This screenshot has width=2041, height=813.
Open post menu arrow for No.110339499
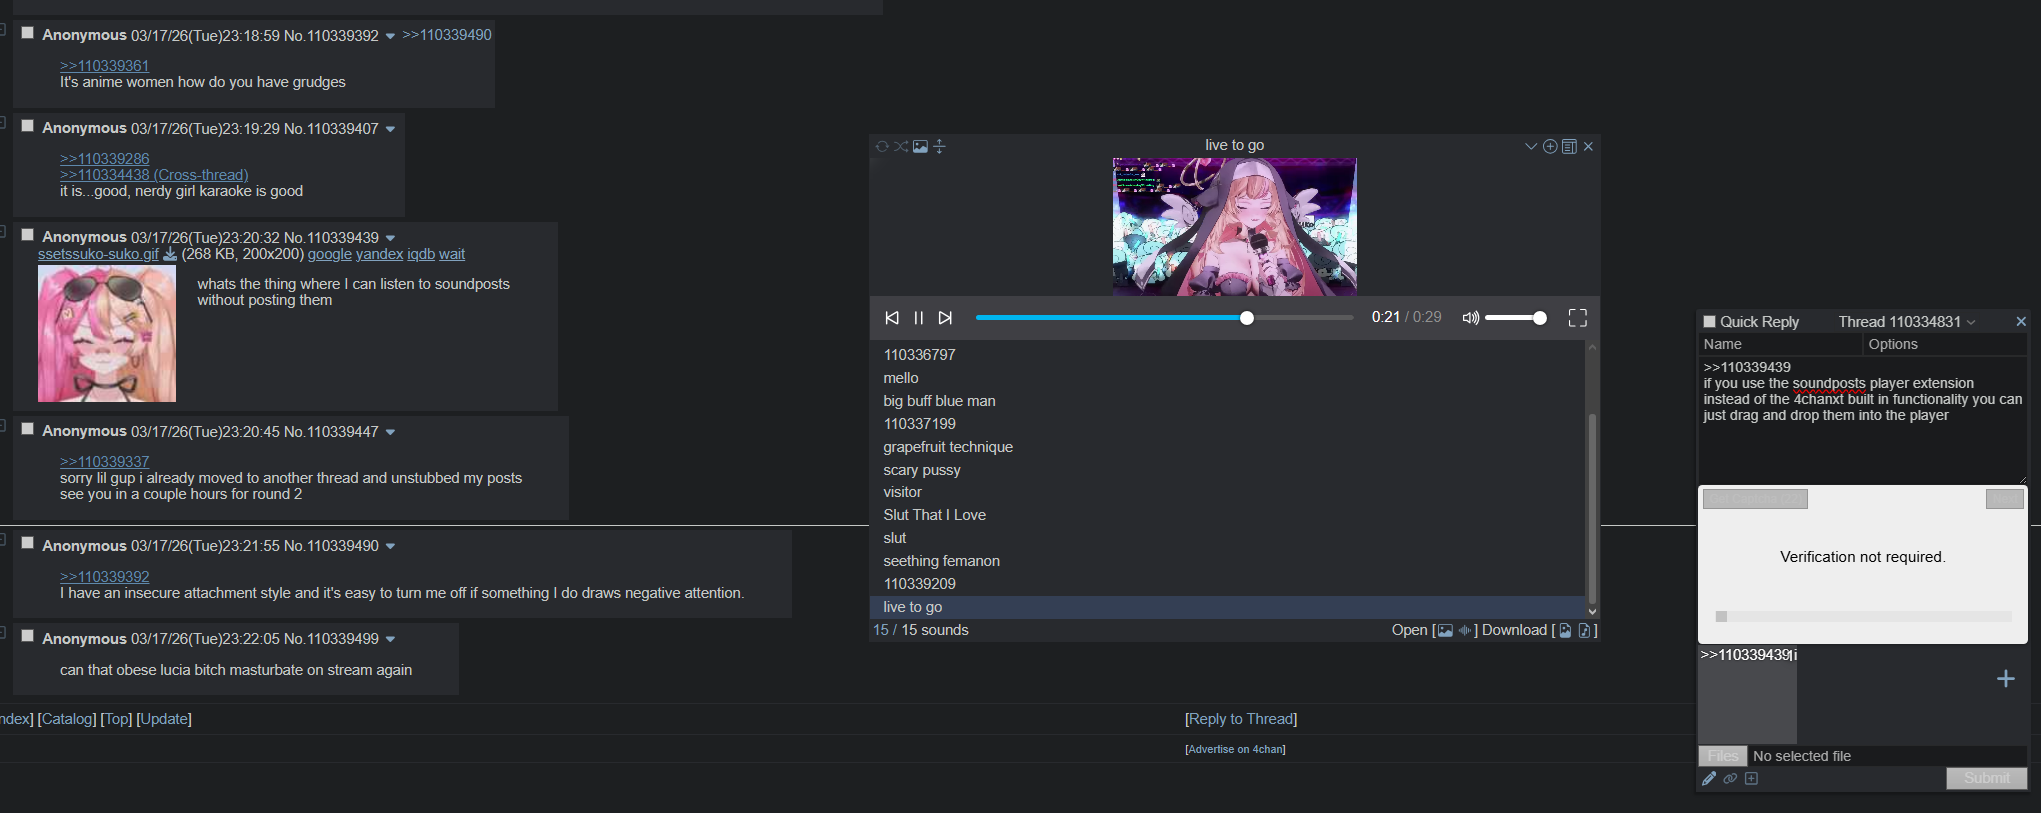pos(390,640)
